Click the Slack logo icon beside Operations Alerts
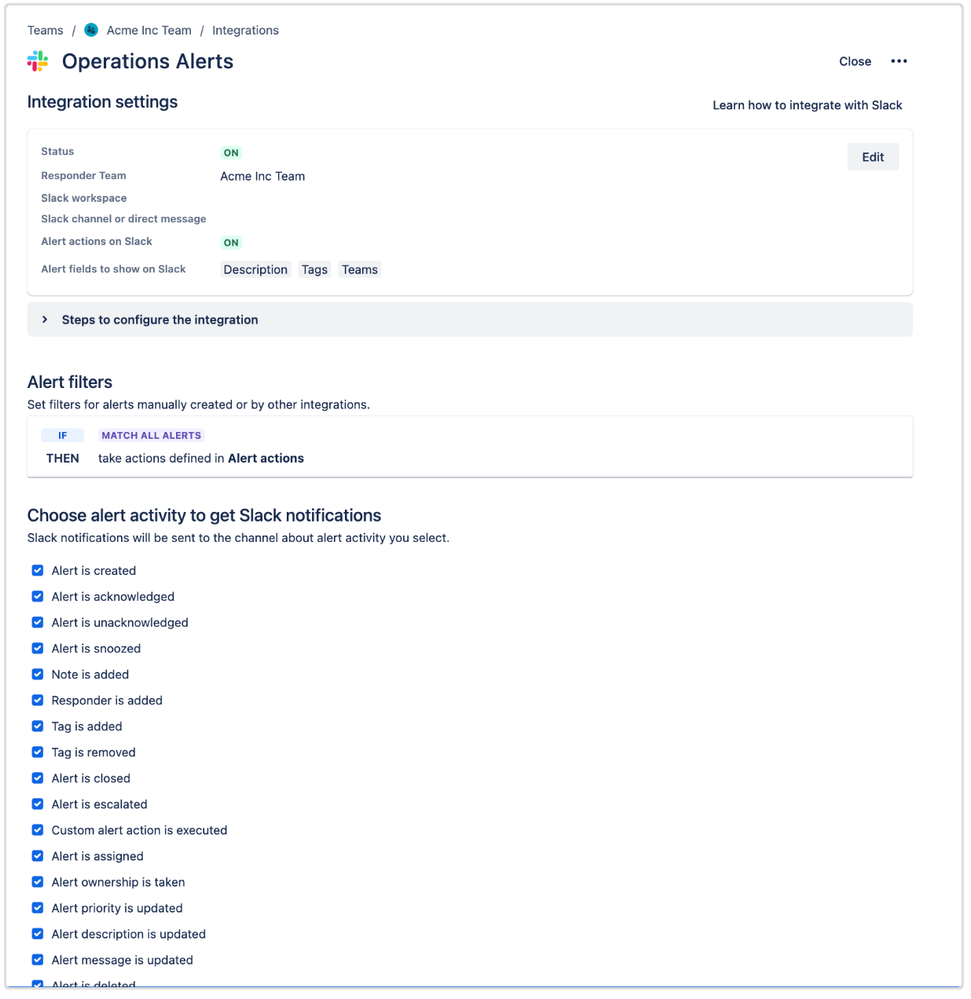 pos(38,61)
